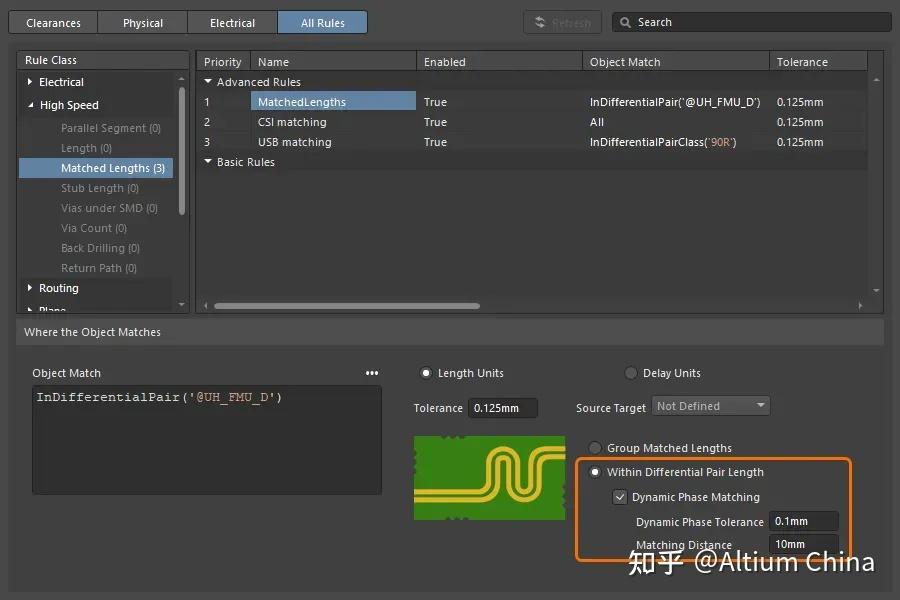Sort by the Tolerance column header
900x600 pixels.
pos(818,62)
